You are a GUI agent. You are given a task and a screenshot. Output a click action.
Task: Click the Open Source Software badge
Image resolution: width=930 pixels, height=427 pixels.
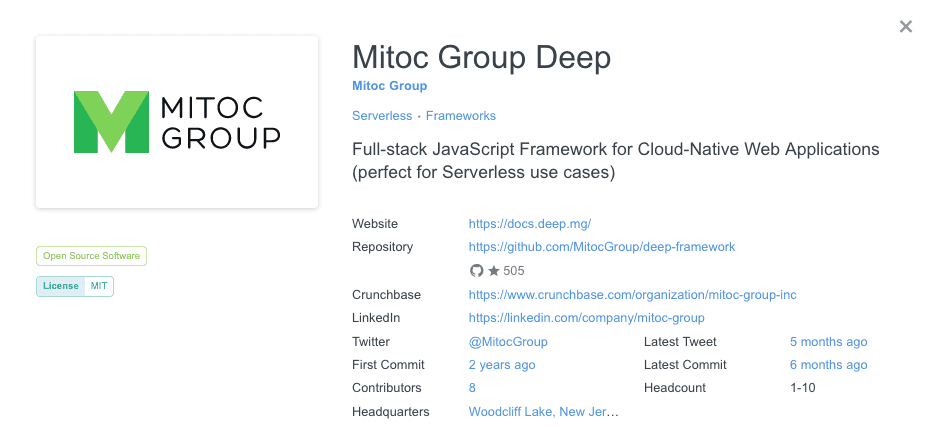click(91, 256)
